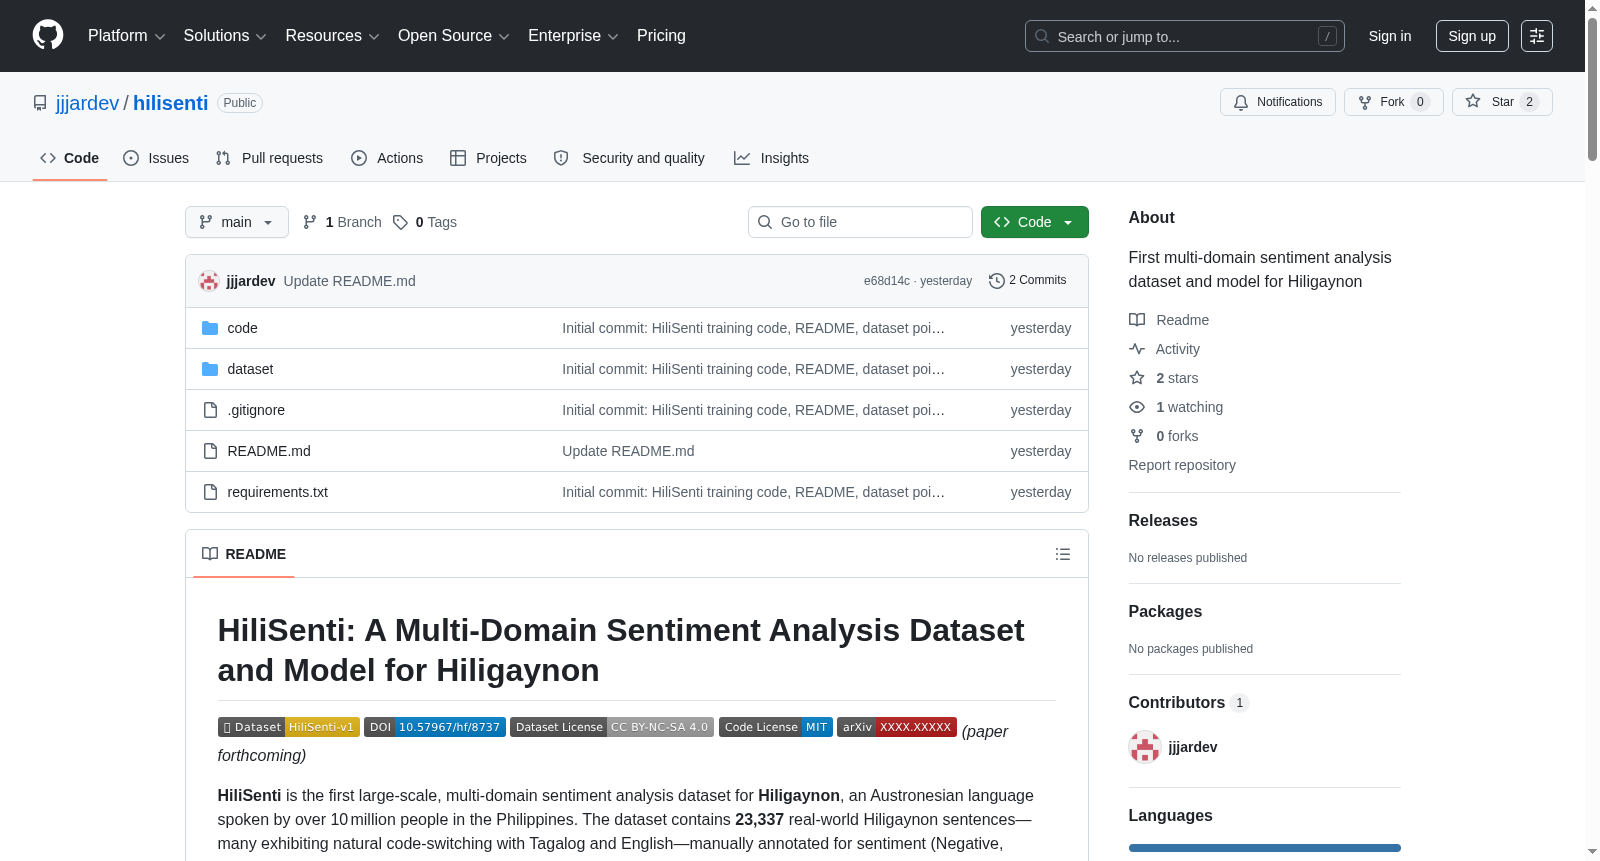The image size is (1600, 861).
Task: Open the header settings sliders icon
Action: pos(1537,36)
